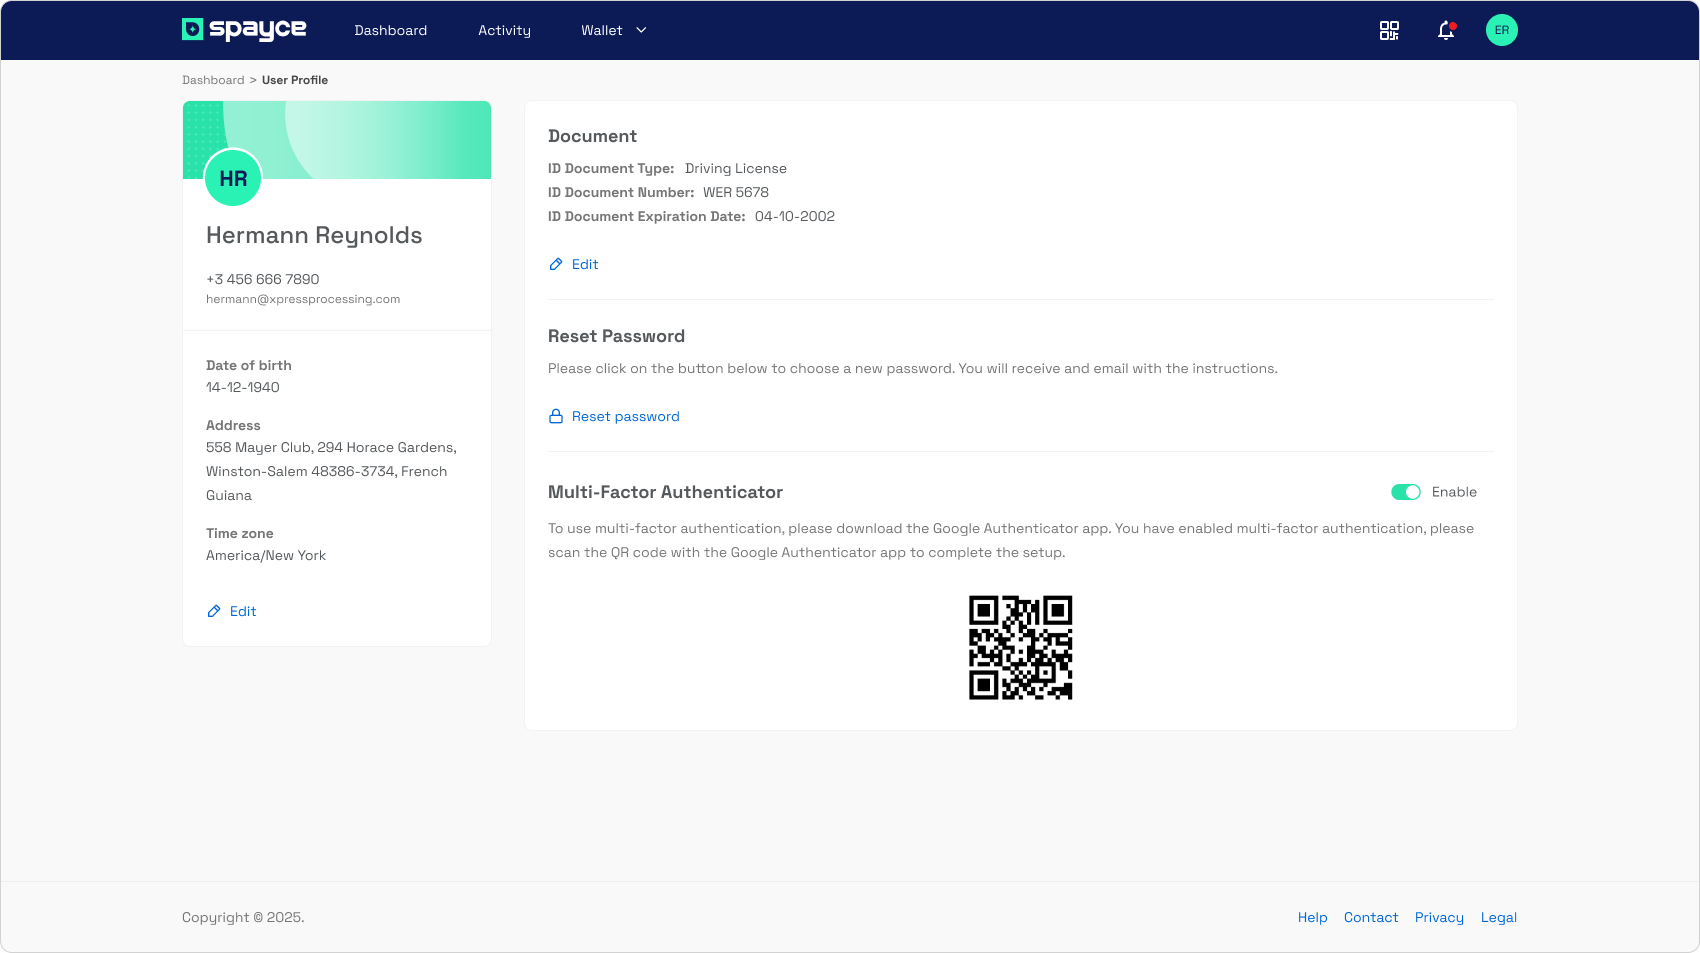Image resolution: width=1700 pixels, height=953 pixels.
Task: Click the expiration date 04-10-2002
Action: click(795, 216)
